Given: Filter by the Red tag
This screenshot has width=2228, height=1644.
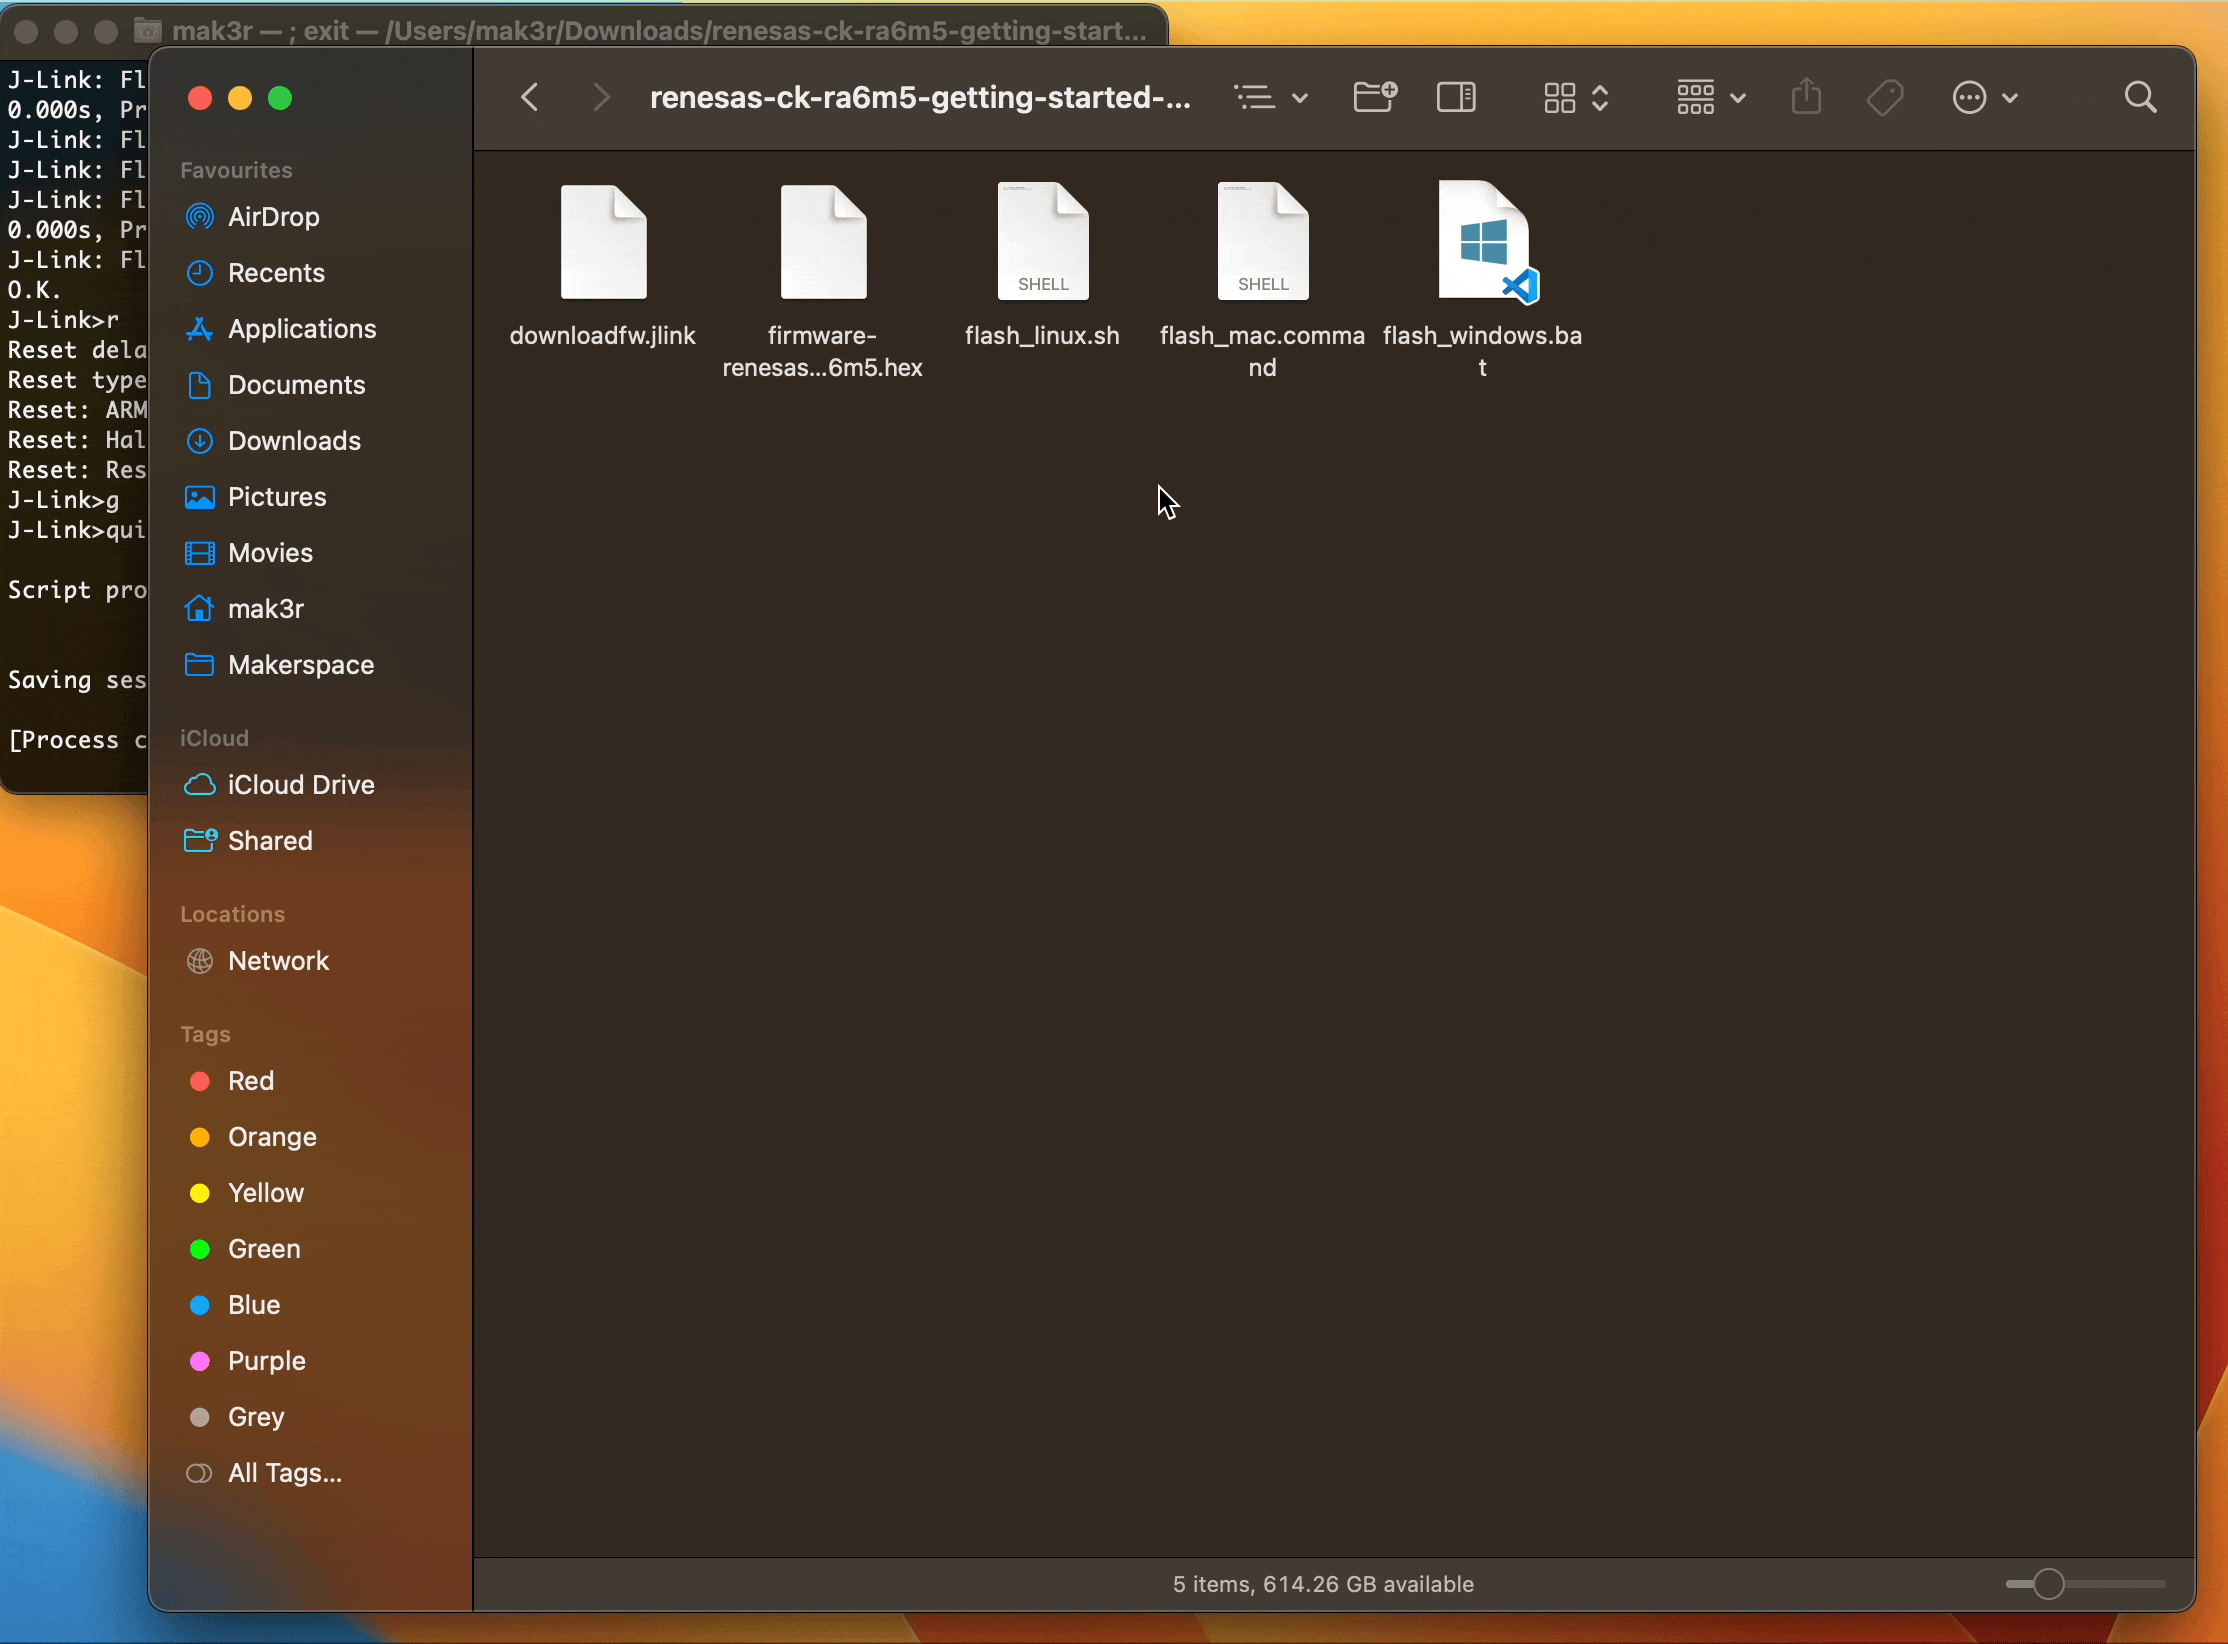Looking at the screenshot, I should pyautogui.click(x=250, y=1081).
